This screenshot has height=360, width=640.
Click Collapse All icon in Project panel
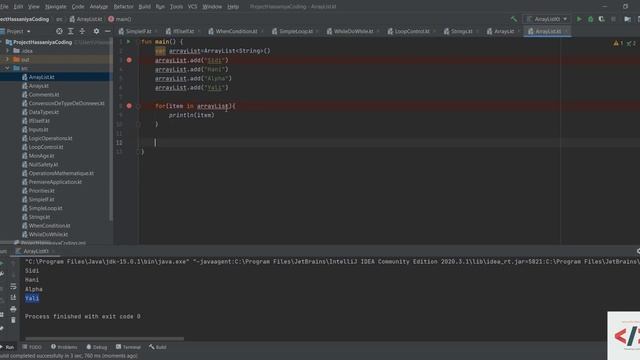[82, 31]
